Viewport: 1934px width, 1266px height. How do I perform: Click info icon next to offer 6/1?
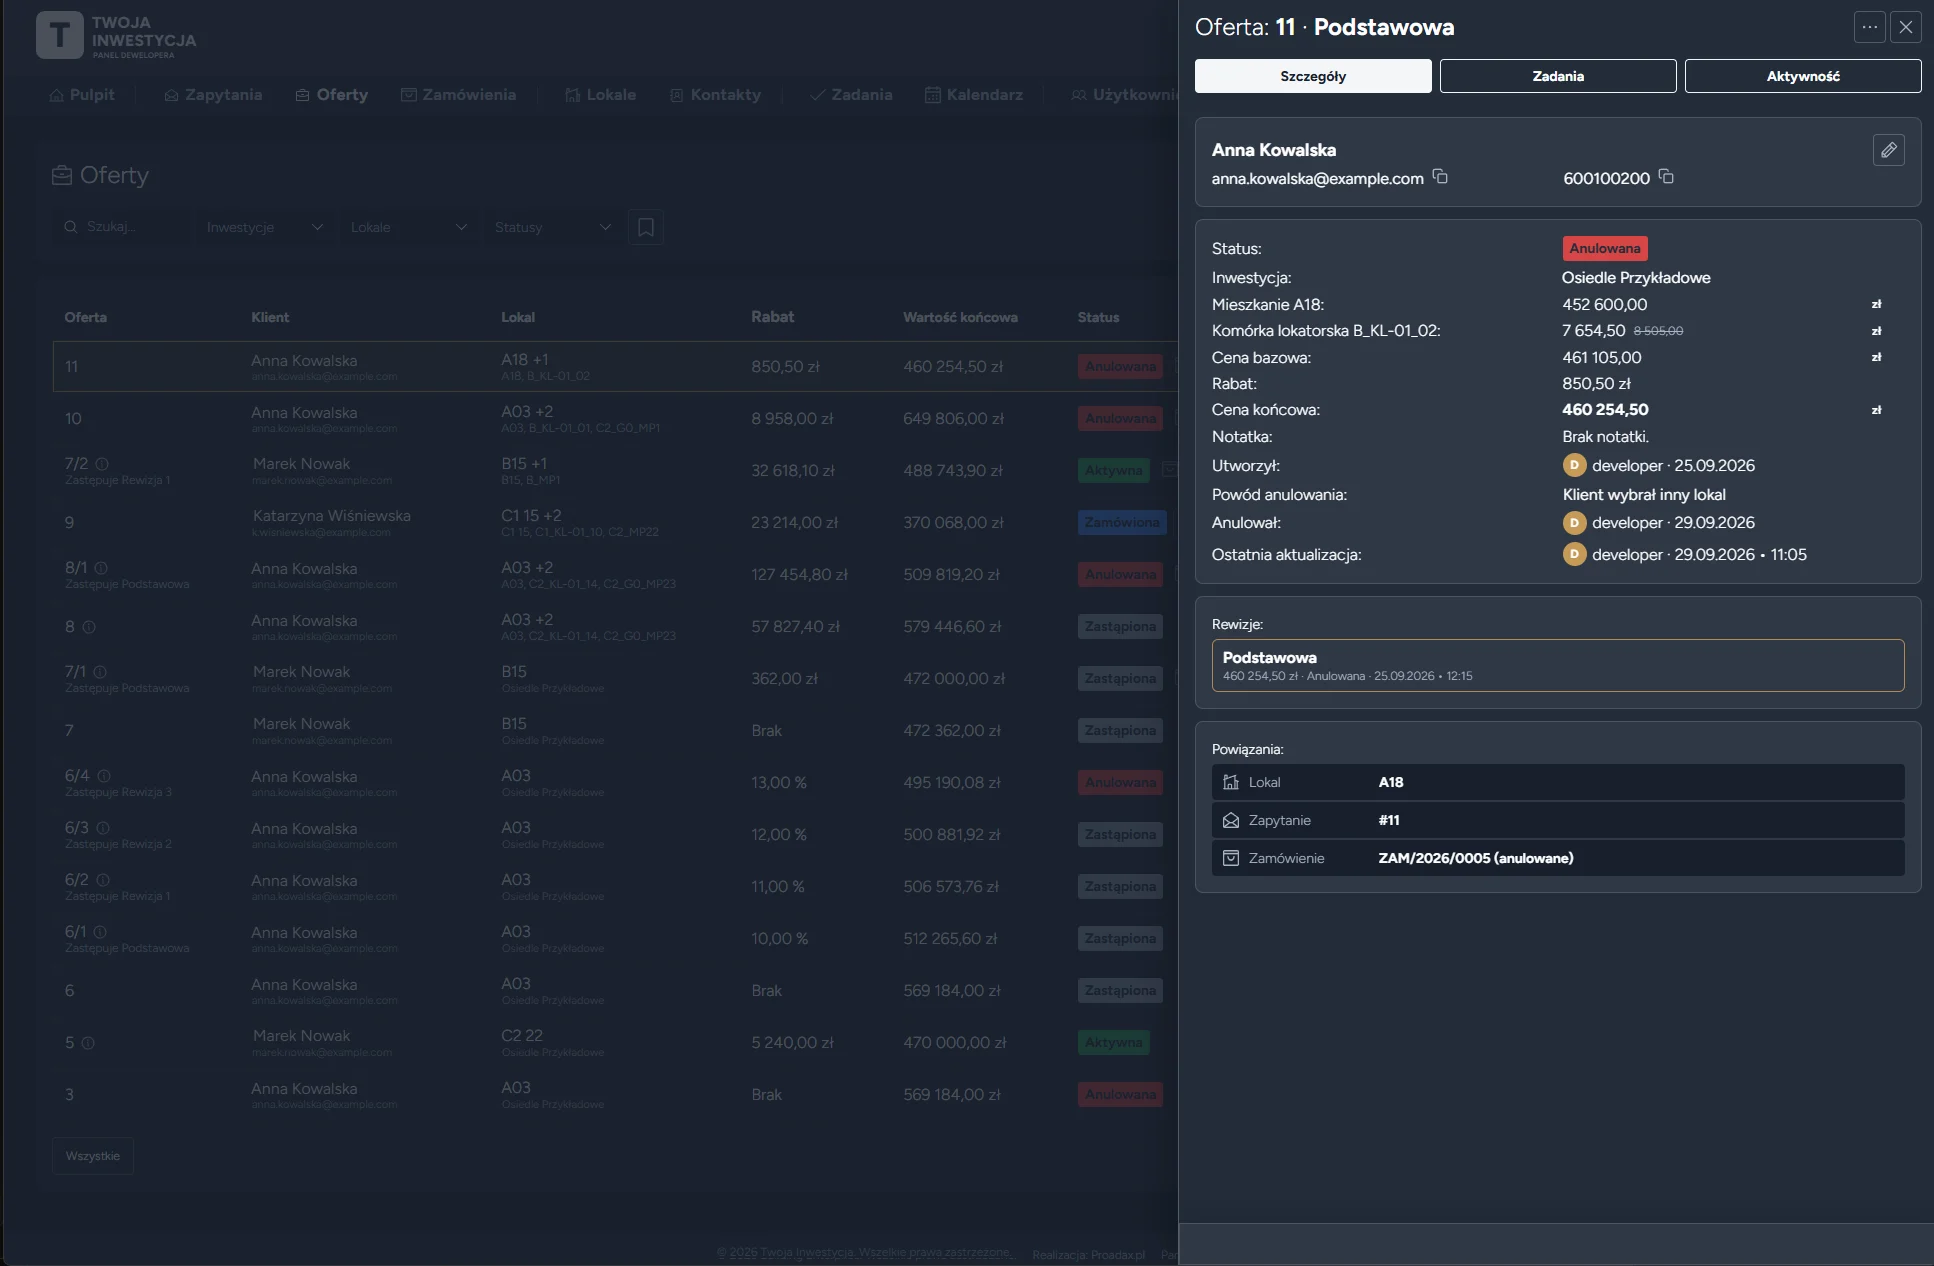click(x=100, y=932)
